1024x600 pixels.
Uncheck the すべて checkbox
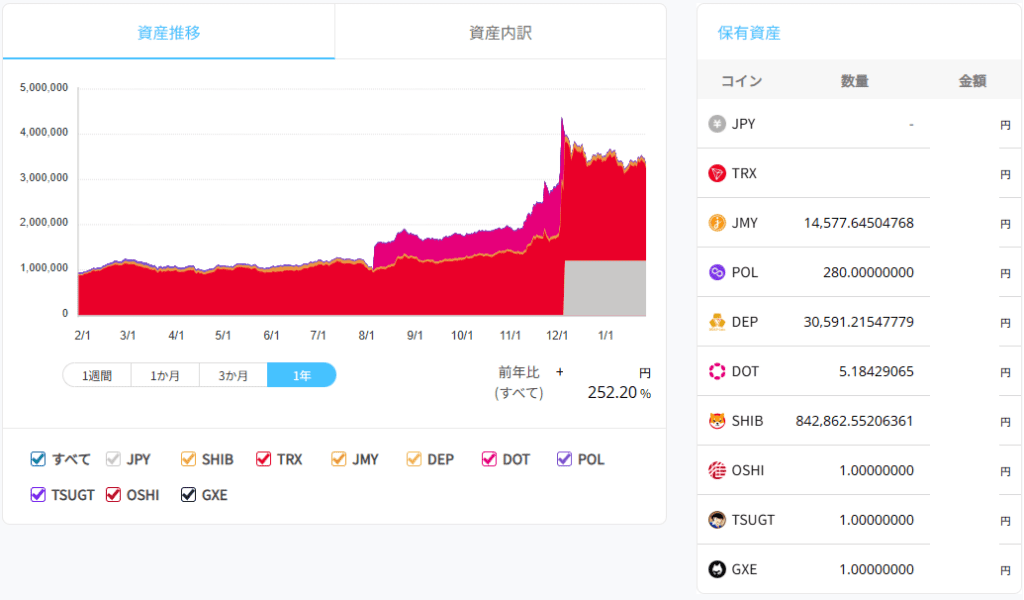point(39,460)
